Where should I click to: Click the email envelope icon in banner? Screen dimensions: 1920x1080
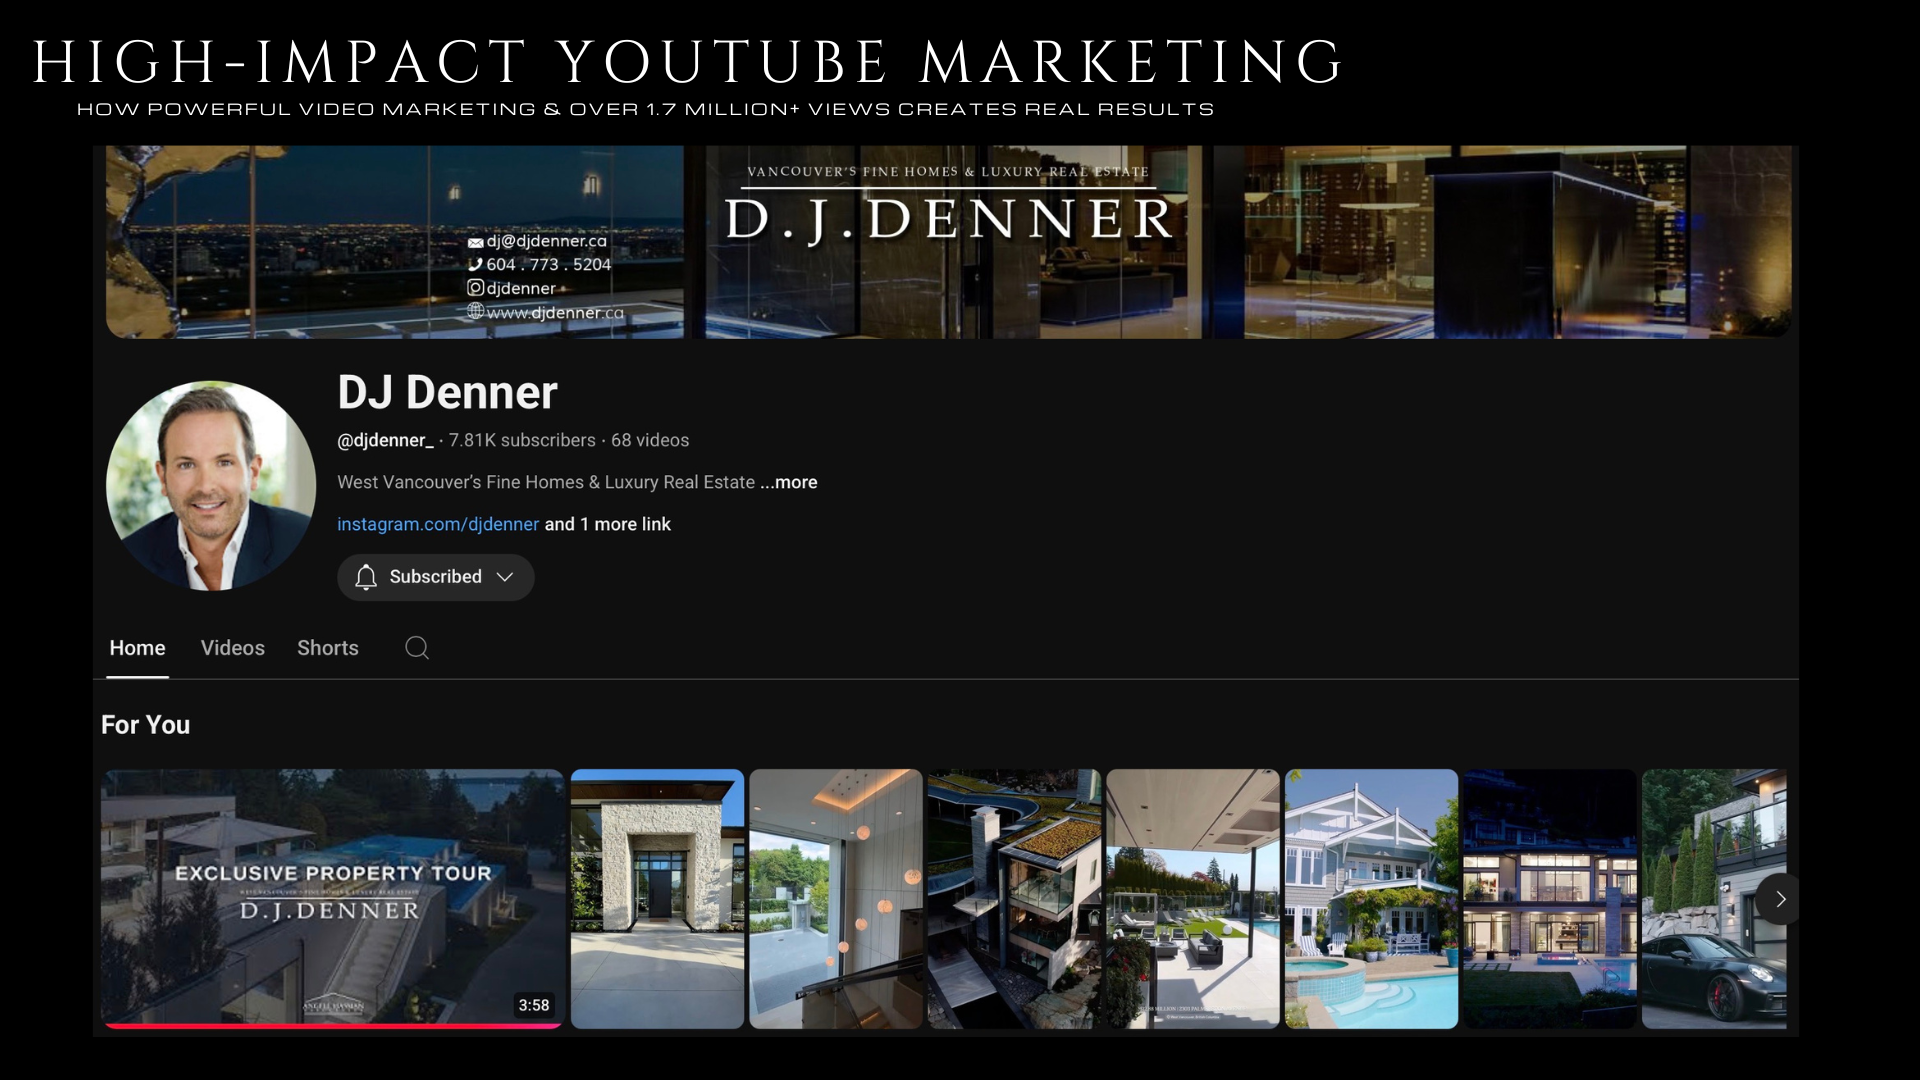(475, 242)
